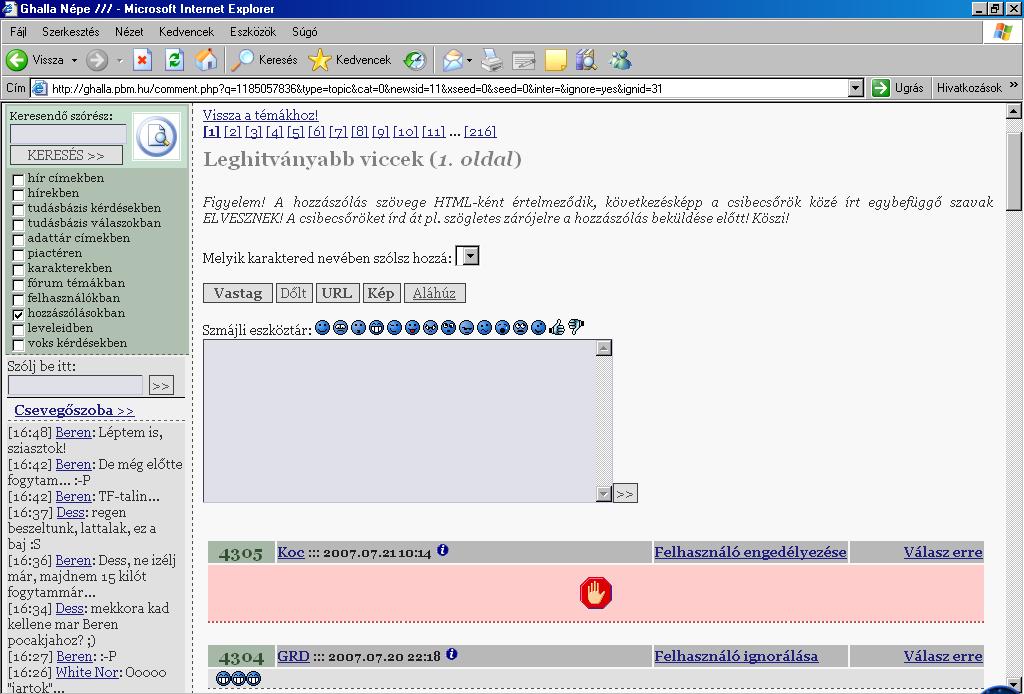Open the History toolbar icon
The width and height of the screenshot is (1024, 694).
414,60
